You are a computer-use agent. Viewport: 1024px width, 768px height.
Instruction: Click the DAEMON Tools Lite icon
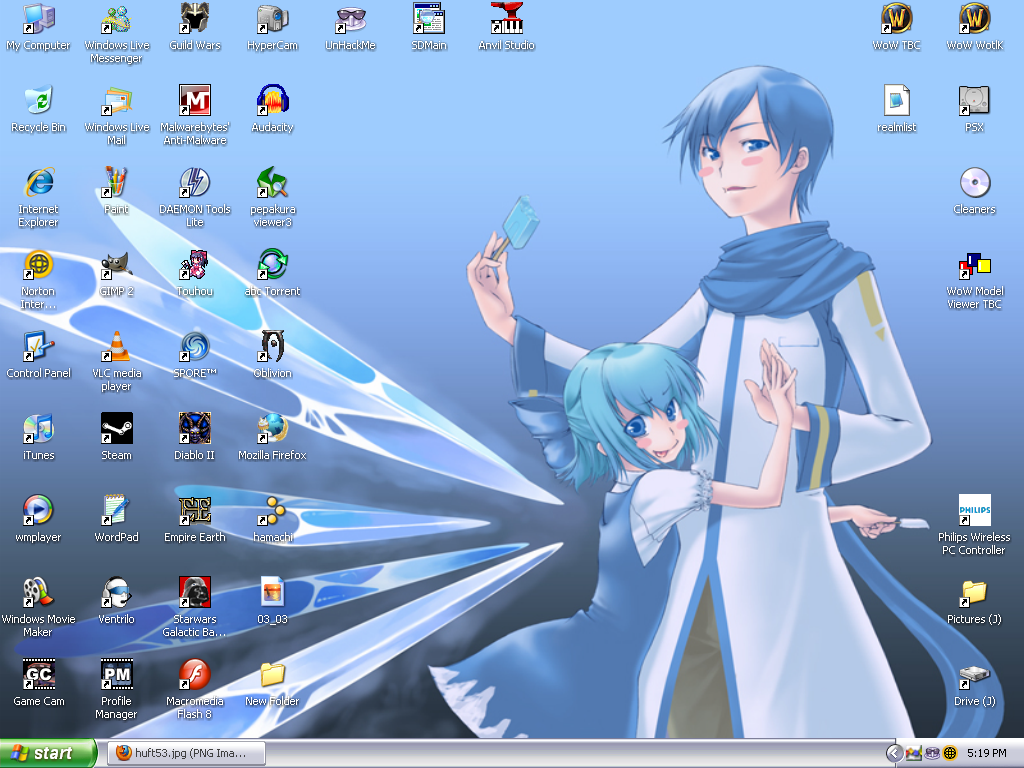coord(195,183)
